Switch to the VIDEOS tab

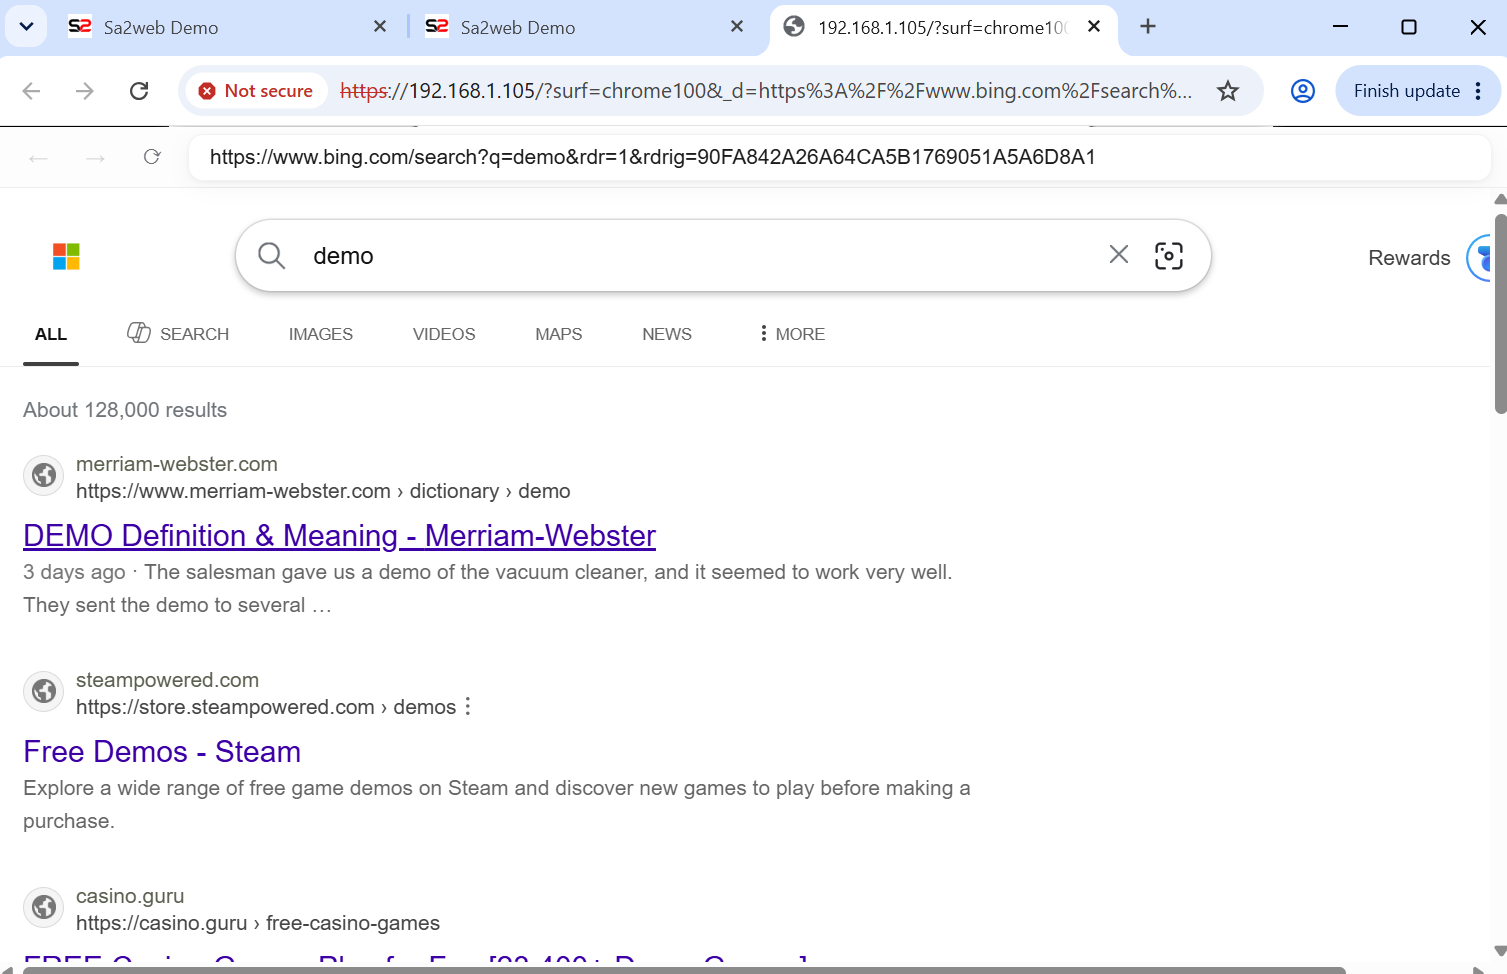(x=444, y=334)
